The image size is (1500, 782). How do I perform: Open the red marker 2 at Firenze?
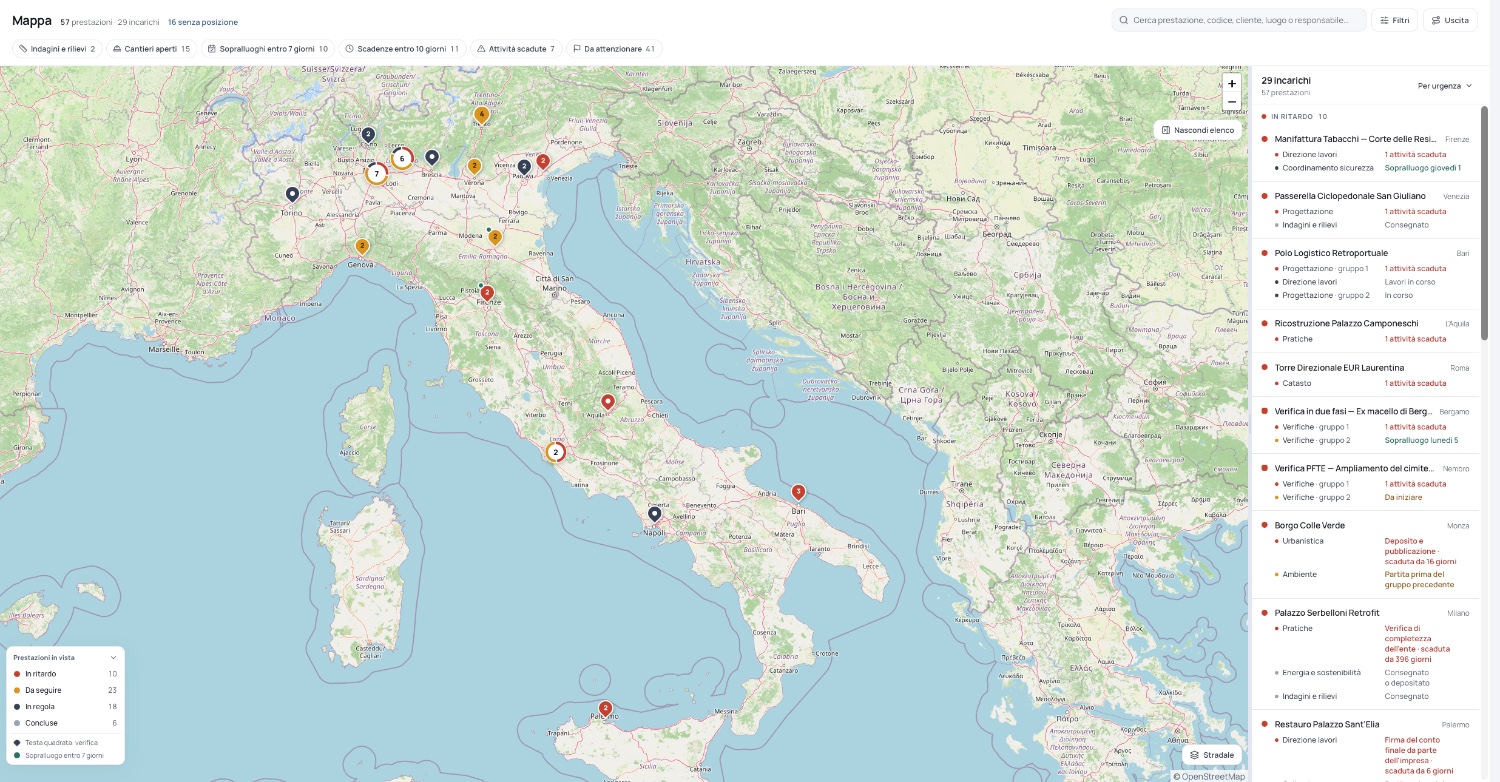pyautogui.click(x=487, y=293)
